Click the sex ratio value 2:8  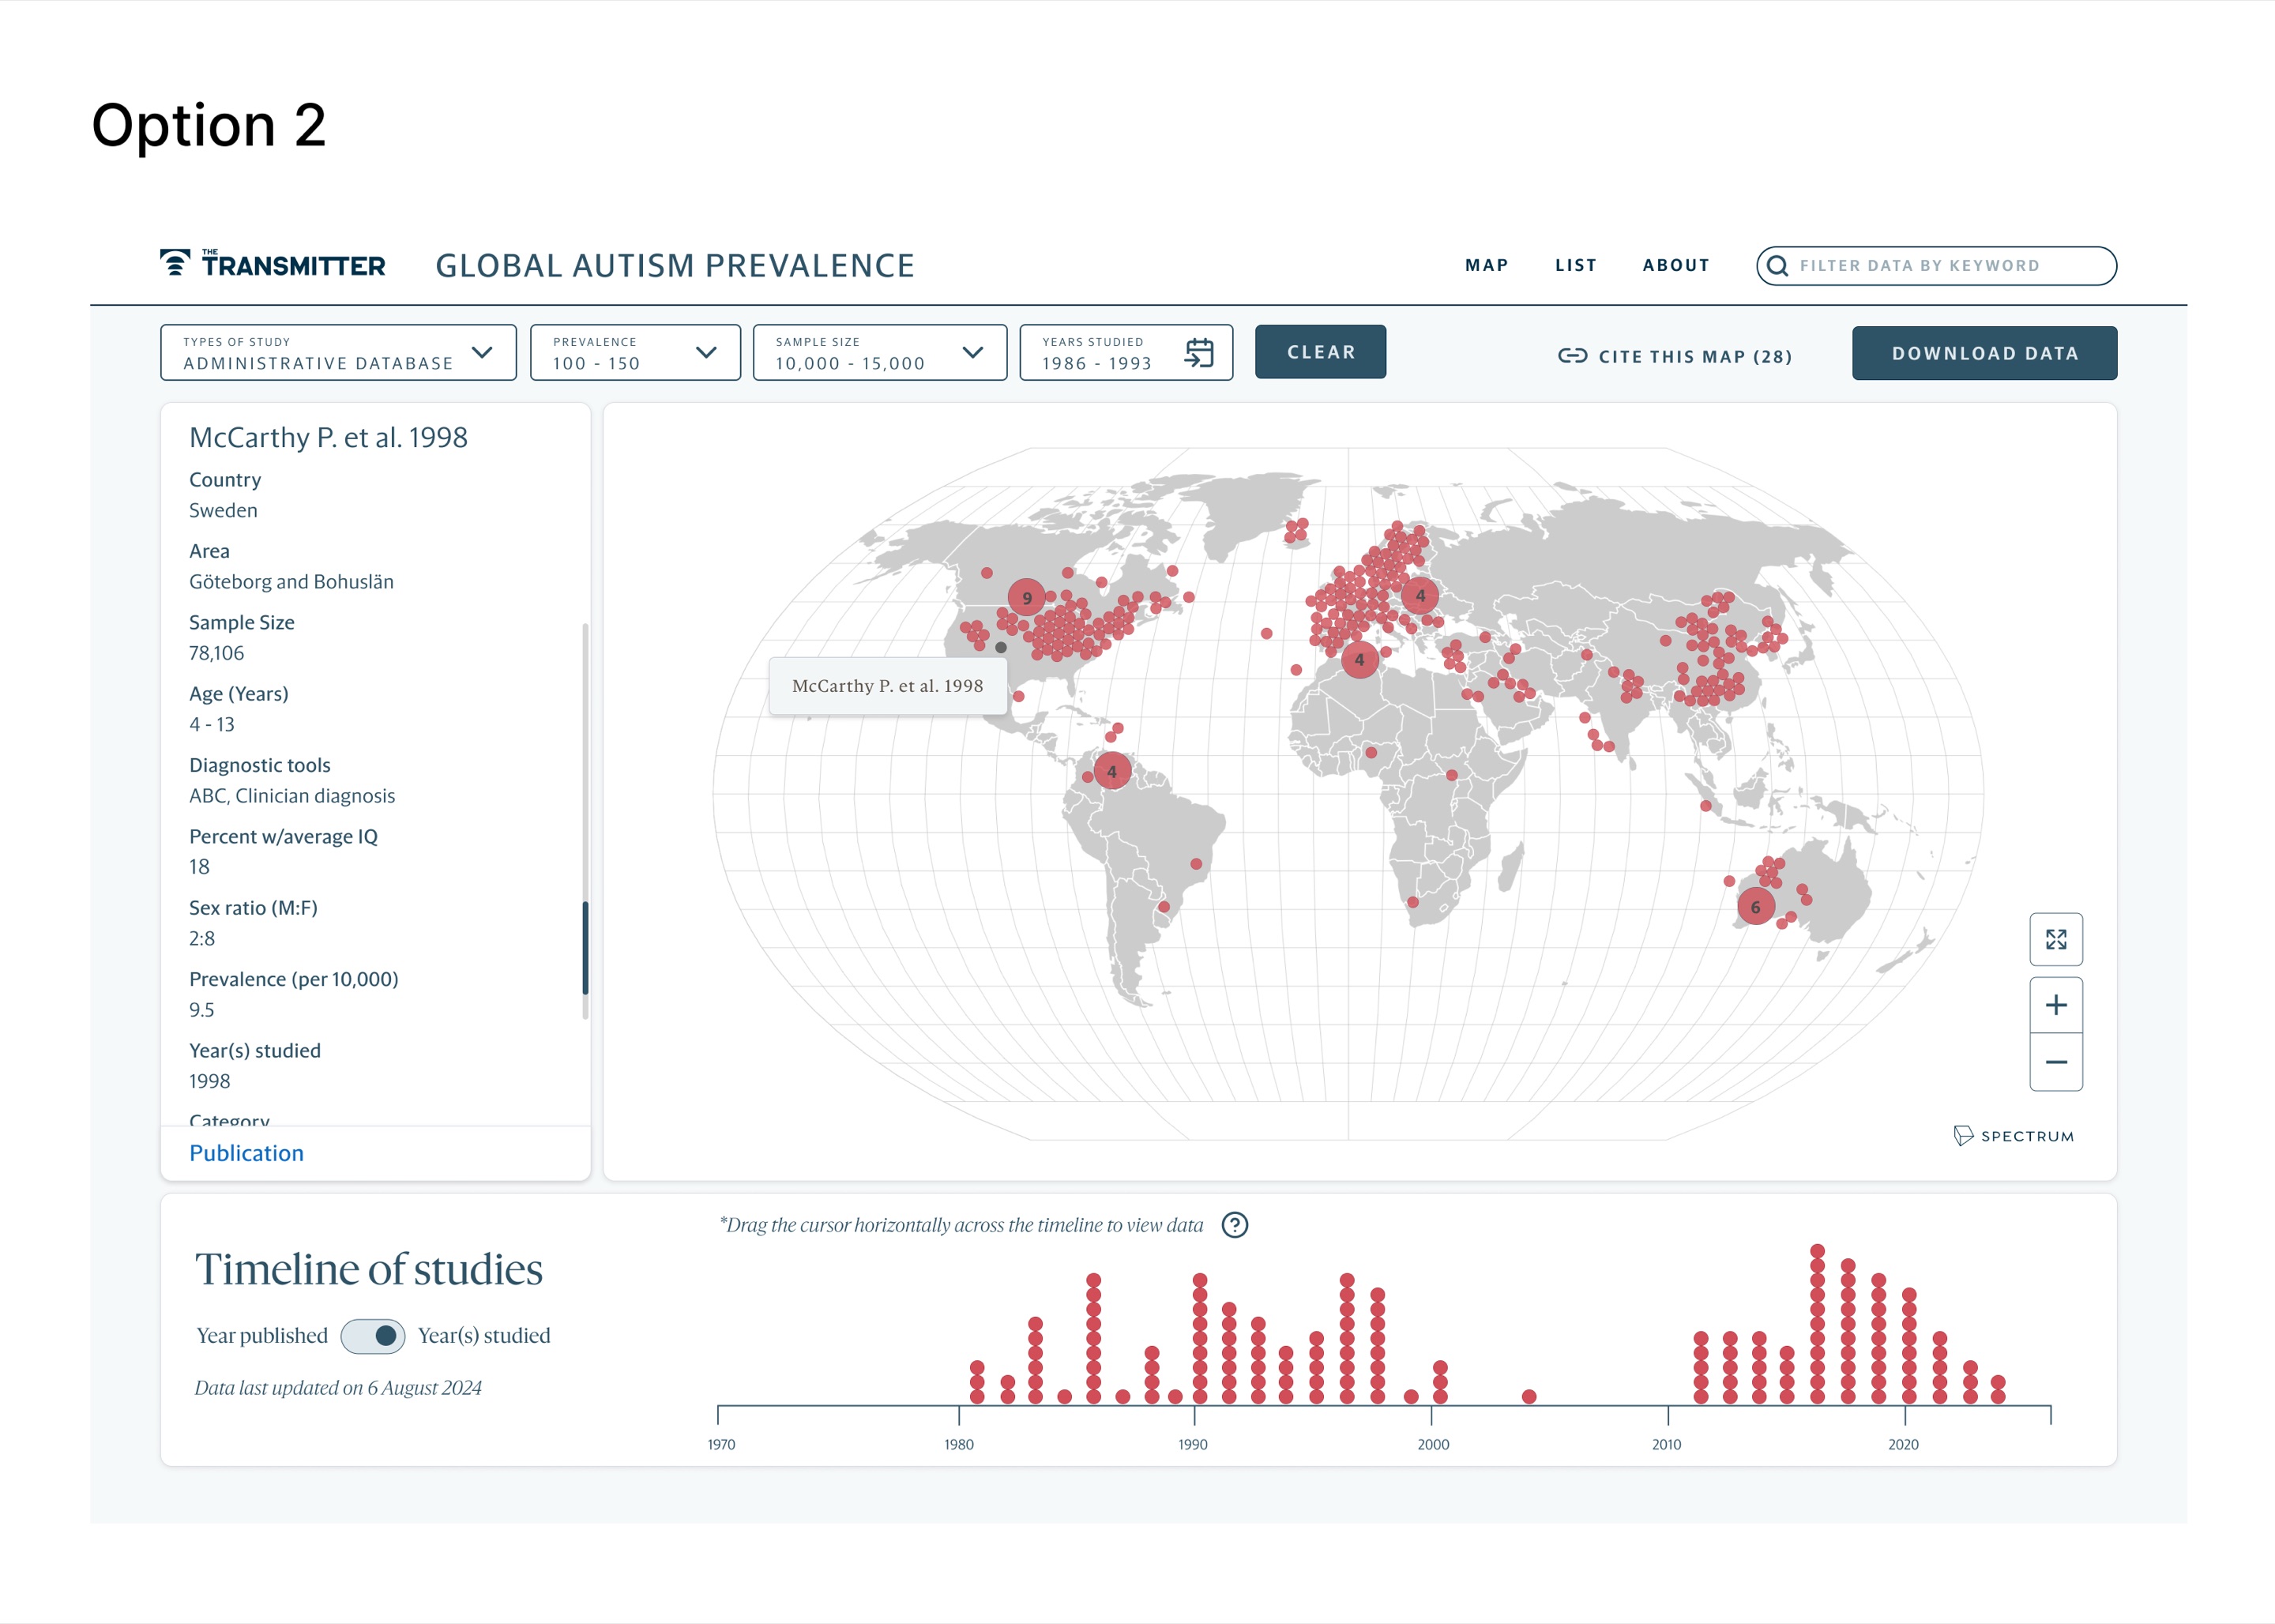201,939
